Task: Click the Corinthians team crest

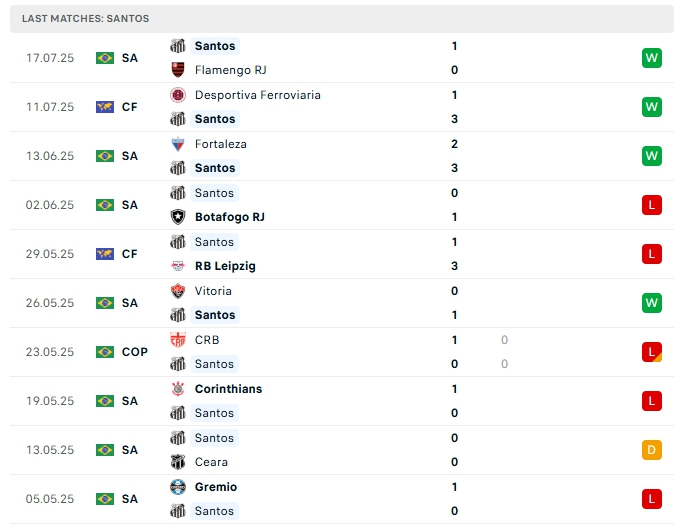Action: pos(178,389)
